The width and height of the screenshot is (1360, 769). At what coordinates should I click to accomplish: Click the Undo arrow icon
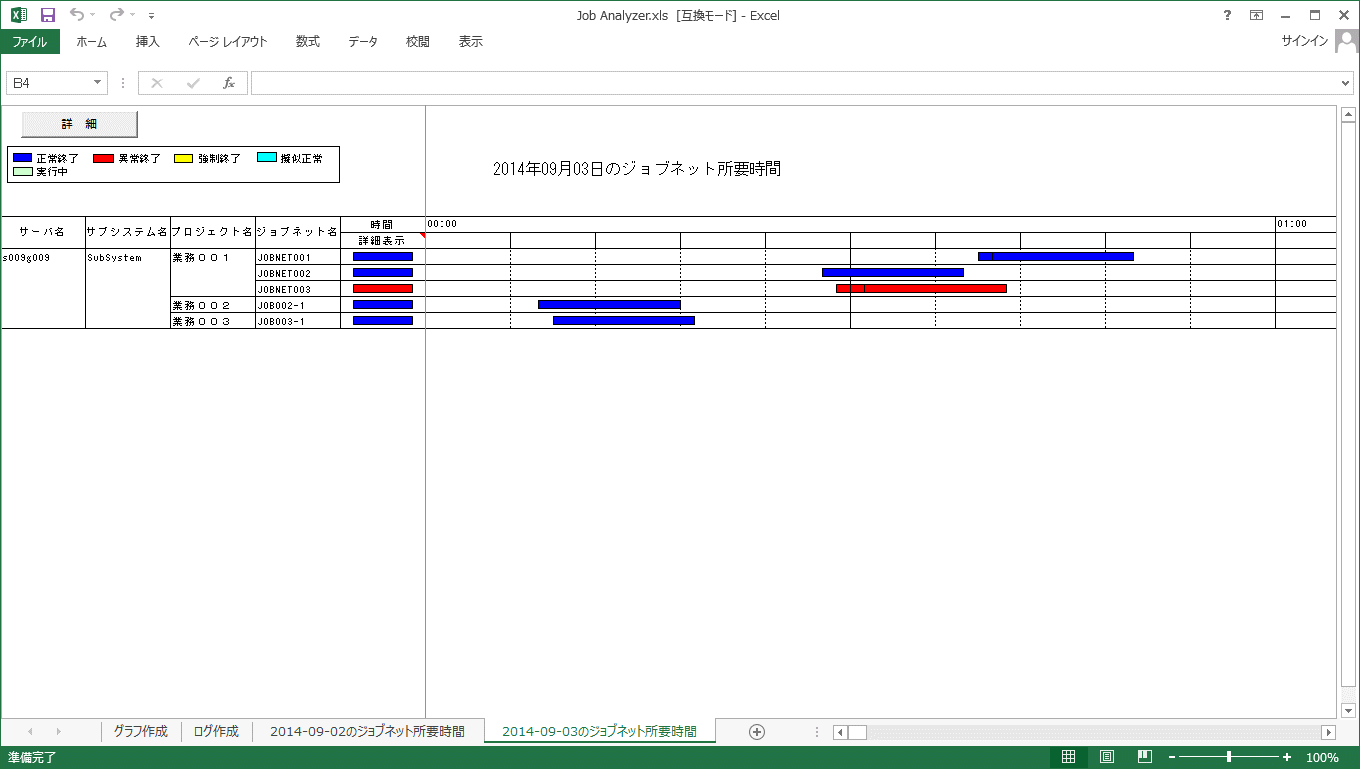click(x=77, y=15)
